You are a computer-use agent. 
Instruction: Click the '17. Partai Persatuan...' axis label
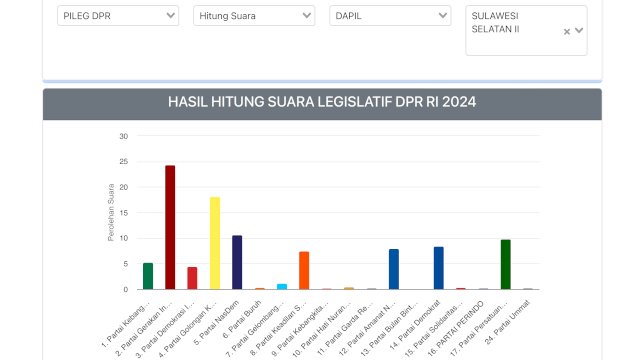478,329
